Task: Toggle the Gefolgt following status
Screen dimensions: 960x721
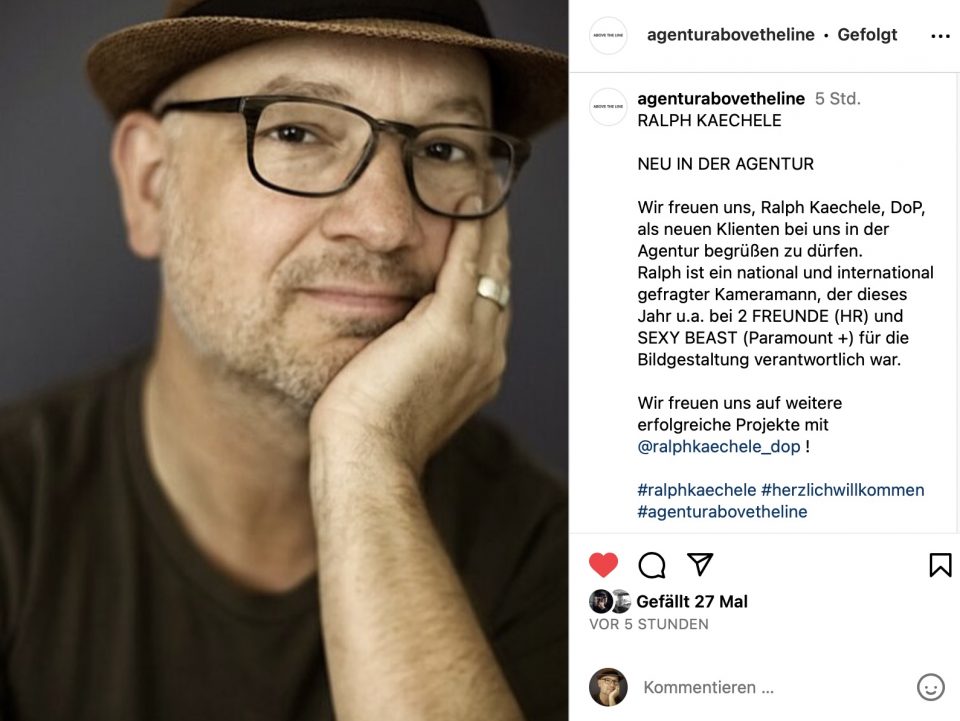Action: [x=867, y=35]
